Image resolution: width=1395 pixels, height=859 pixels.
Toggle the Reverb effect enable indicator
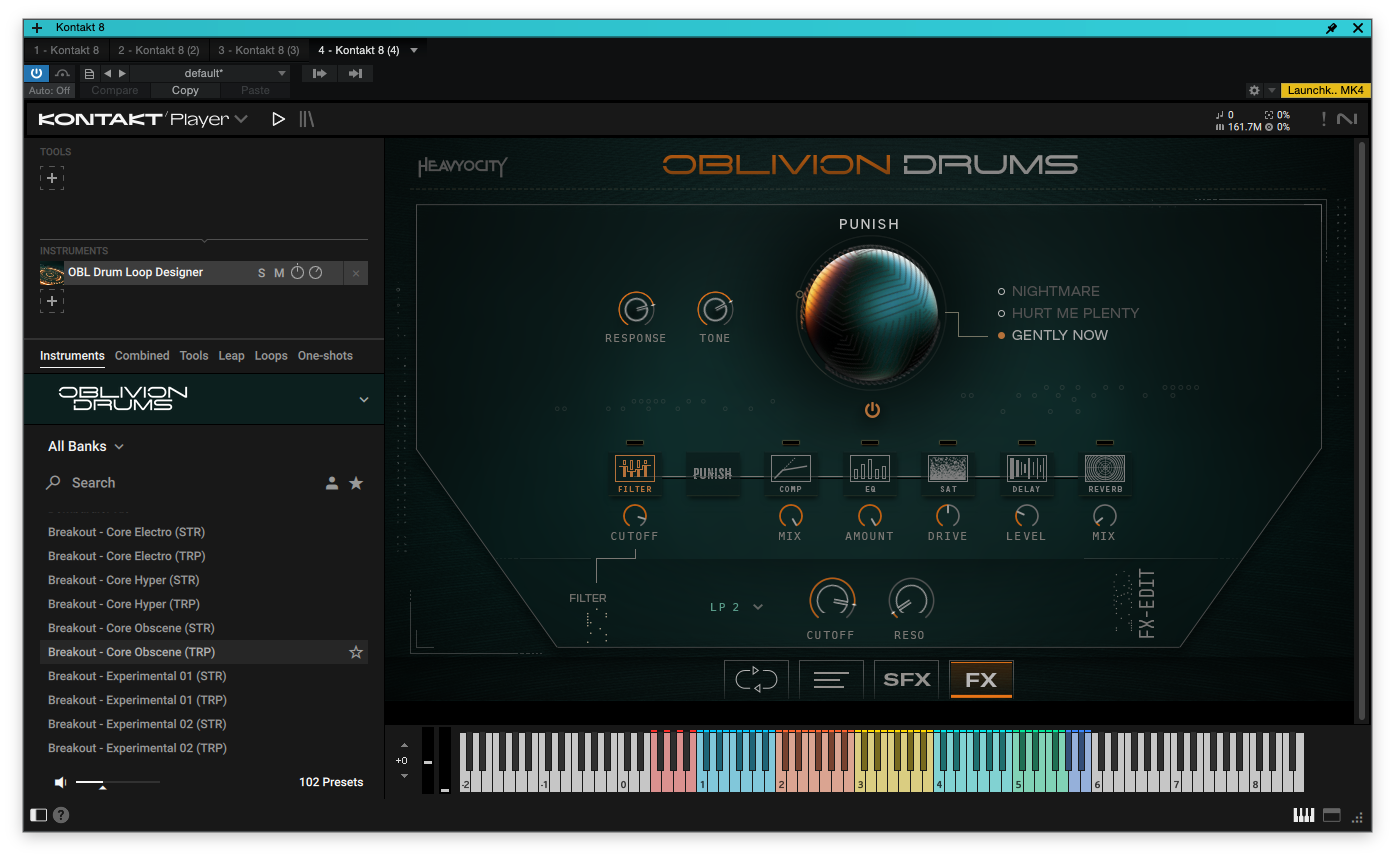pyautogui.click(x=1104, y=442)
